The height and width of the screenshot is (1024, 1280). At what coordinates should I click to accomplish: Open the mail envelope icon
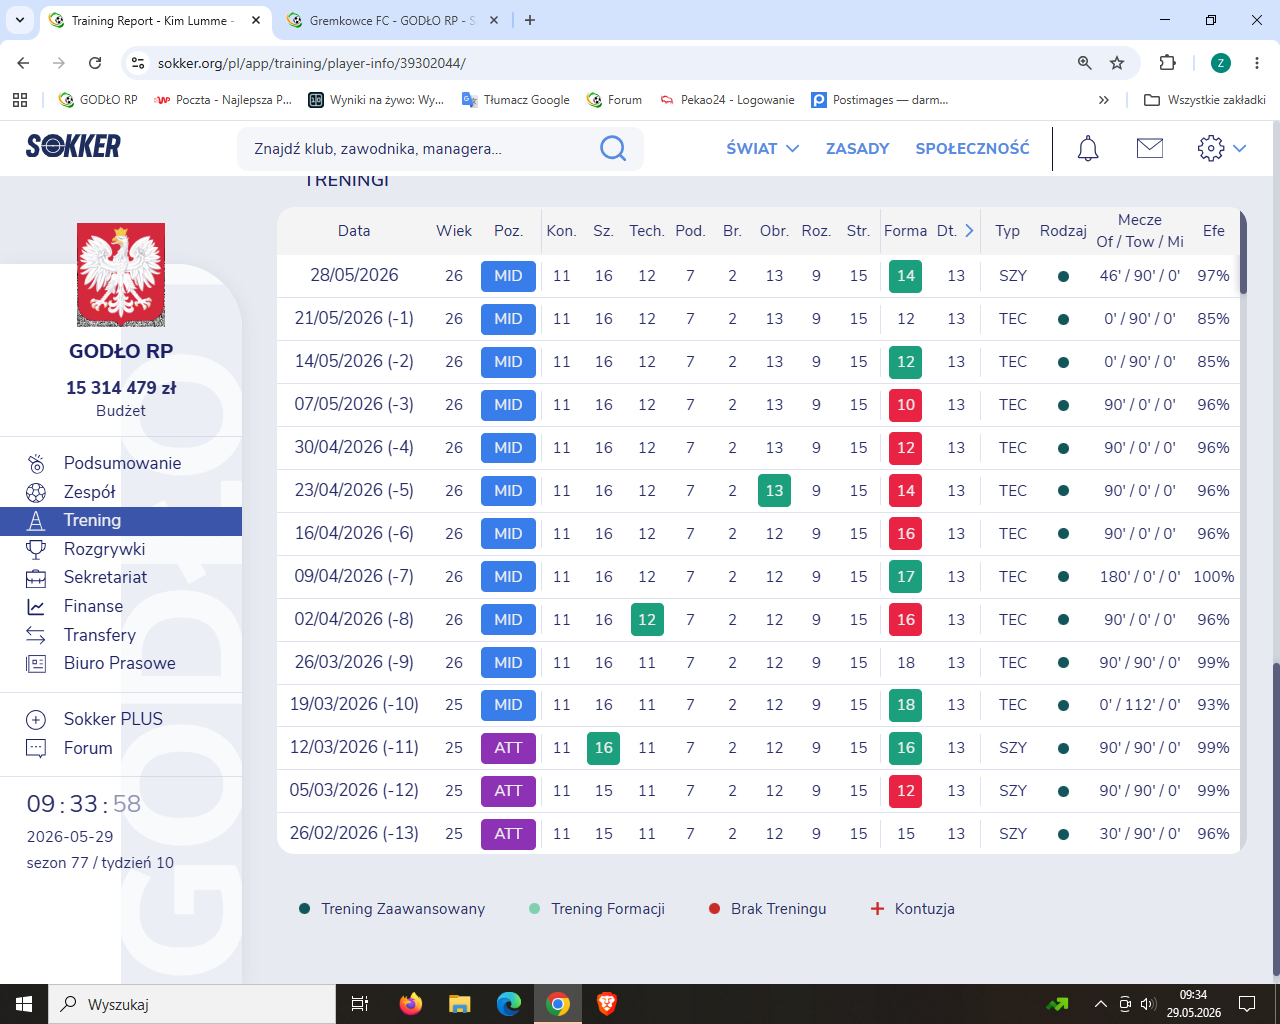pos(1150,148)
